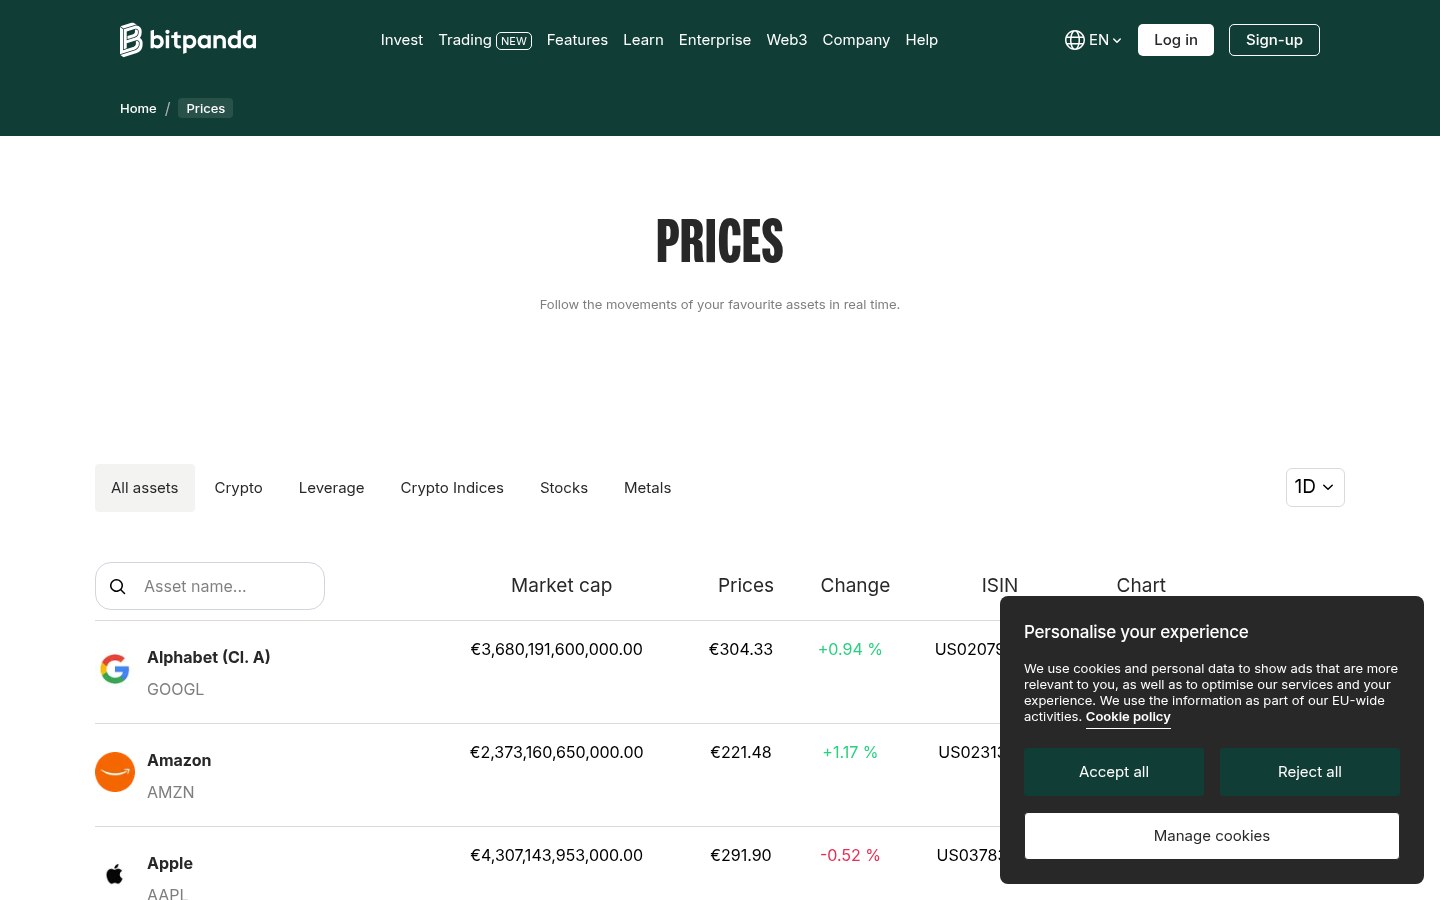The width and height of the screenshot is (1440, 900).
Task: Click Amazon market cap €2,373,160,650,000.00
Action: (557, 752)
